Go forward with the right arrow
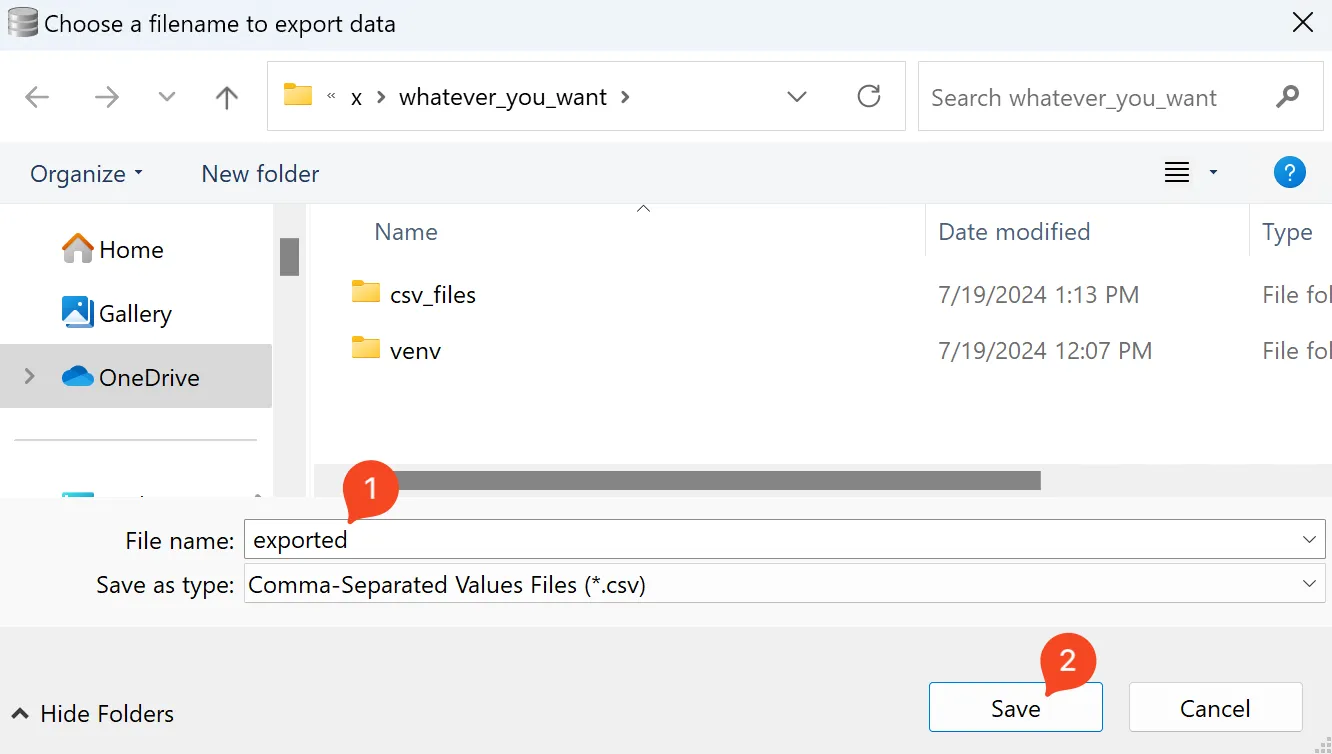1332x754 pixels. pos(106,97)
